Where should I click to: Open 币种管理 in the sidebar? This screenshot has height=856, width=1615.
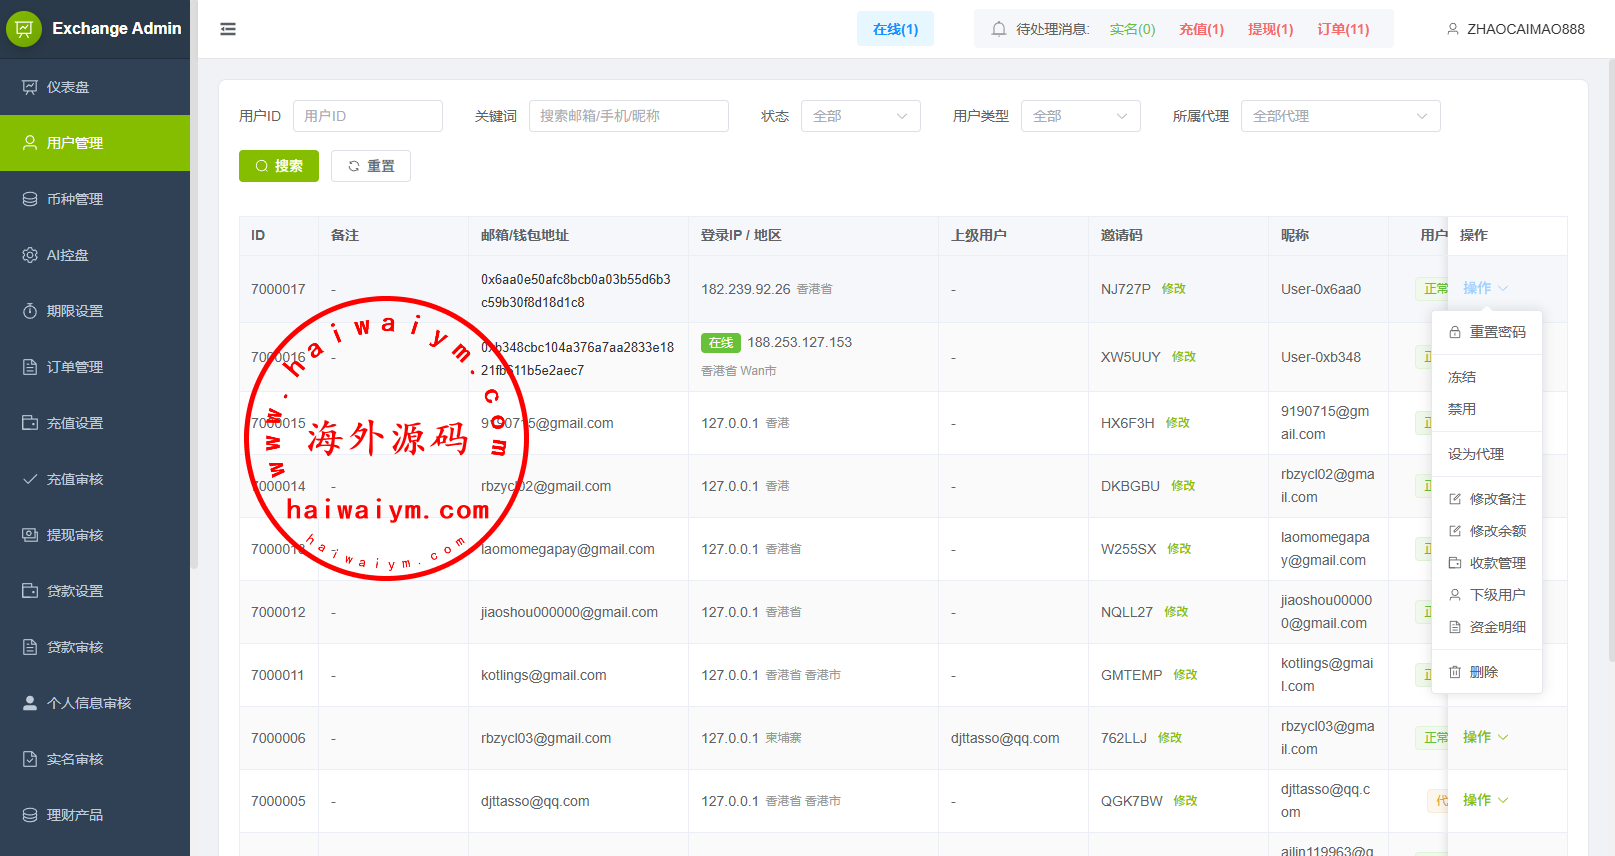pyautogui.click(x=75, y=199)
